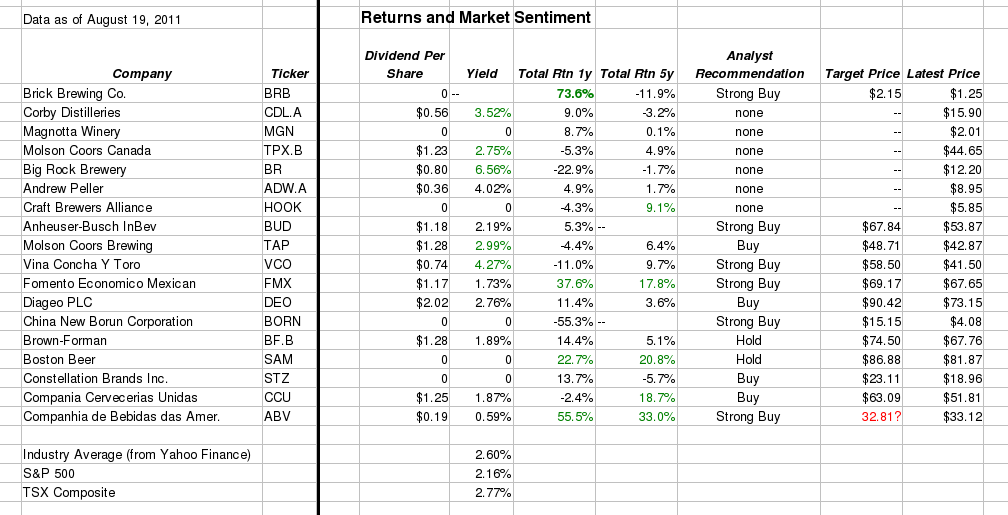
Task: Select the red 32.81? target price cell
Action: pyautogui.click(x=881, y=417)
